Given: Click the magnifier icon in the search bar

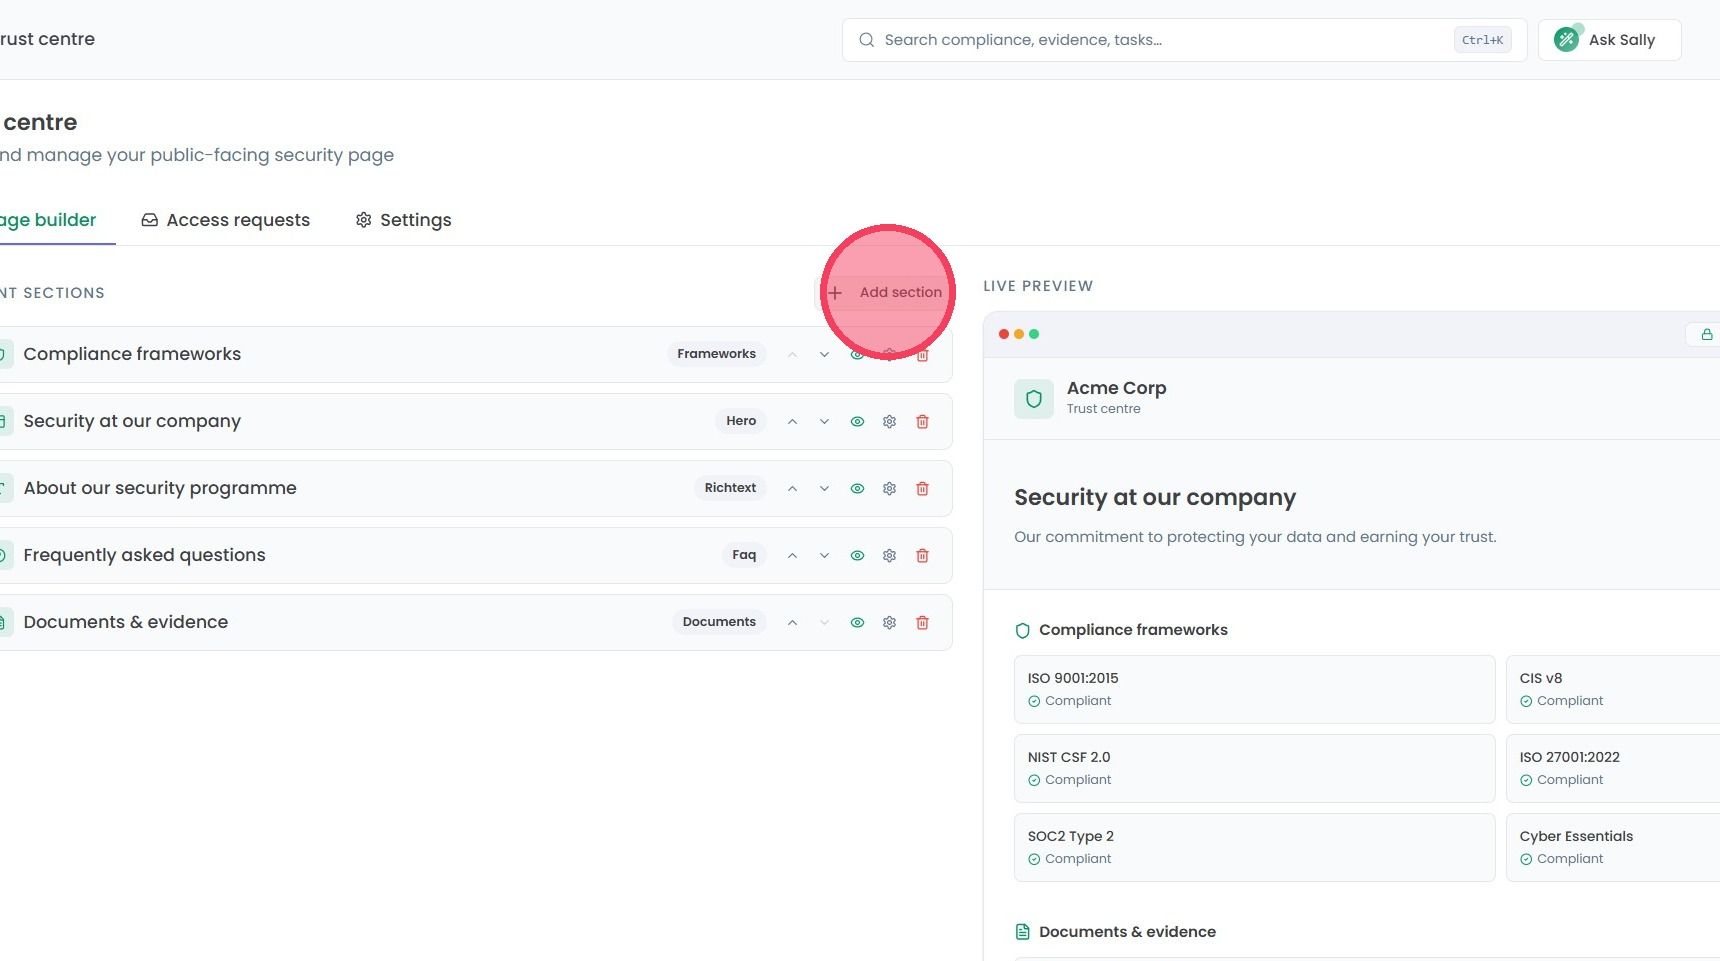Looking at the screenshot, I should tap(866, 40).
